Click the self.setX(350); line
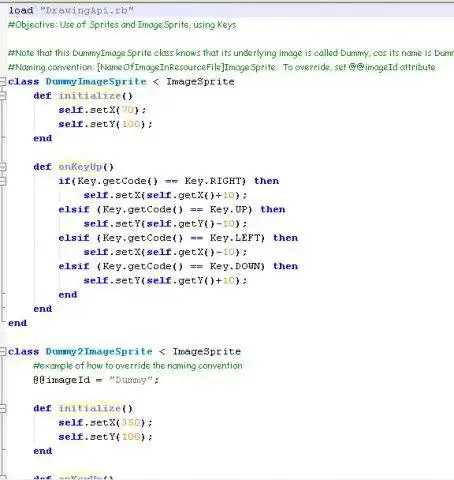454x480 pixels. point(105,423)
